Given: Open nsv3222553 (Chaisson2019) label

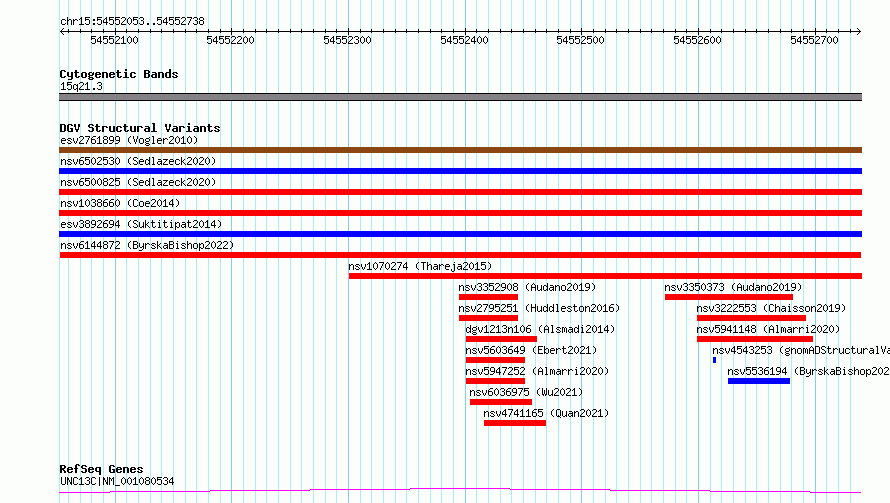Looking at the screenshot, I should 771,308.
